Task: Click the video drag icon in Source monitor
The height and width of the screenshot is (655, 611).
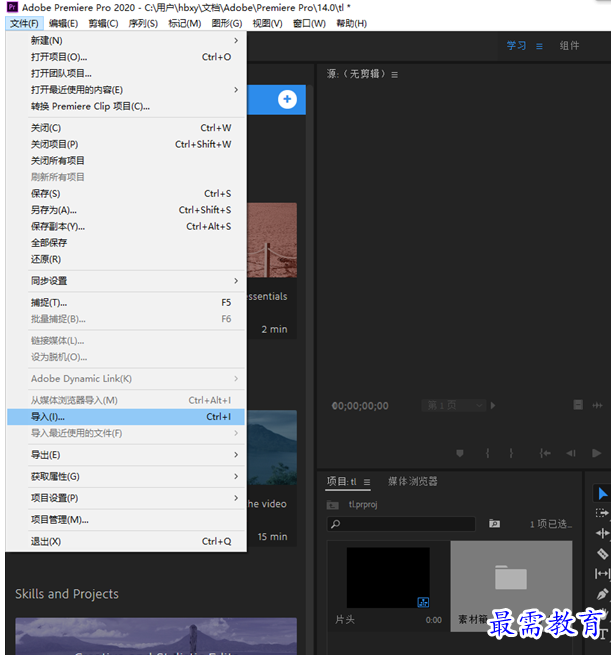Action: [578, 405]
